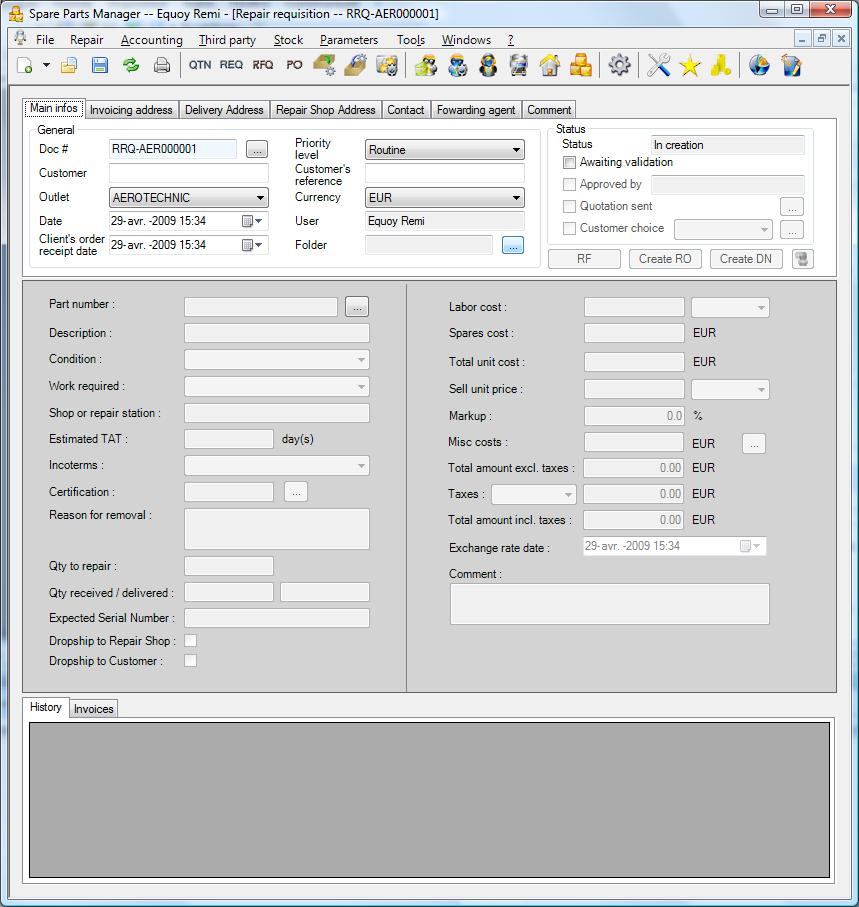Open settings with the gear icon
Screen dimensions: 859x907
[x=619, y=65]
